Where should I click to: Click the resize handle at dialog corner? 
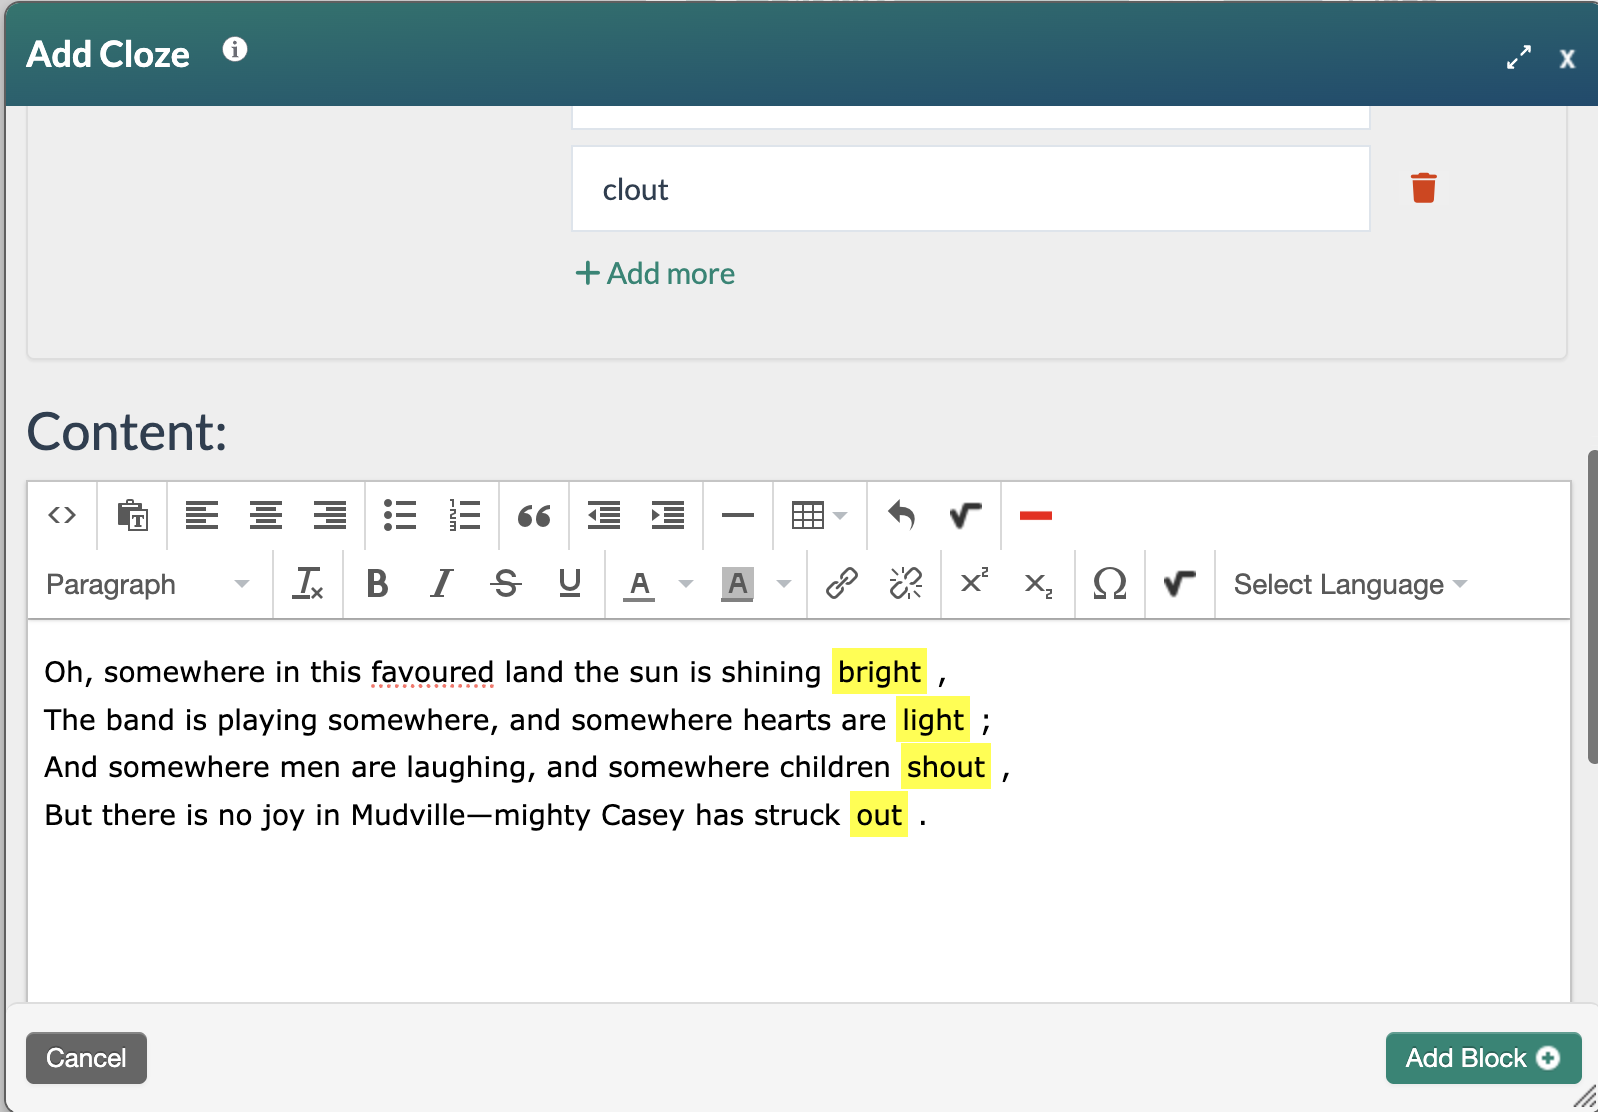click(x=1585, y=1097)
